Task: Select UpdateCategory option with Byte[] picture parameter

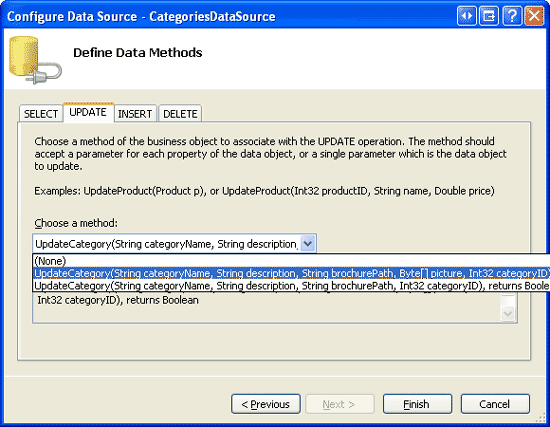Action: (291, 273)
